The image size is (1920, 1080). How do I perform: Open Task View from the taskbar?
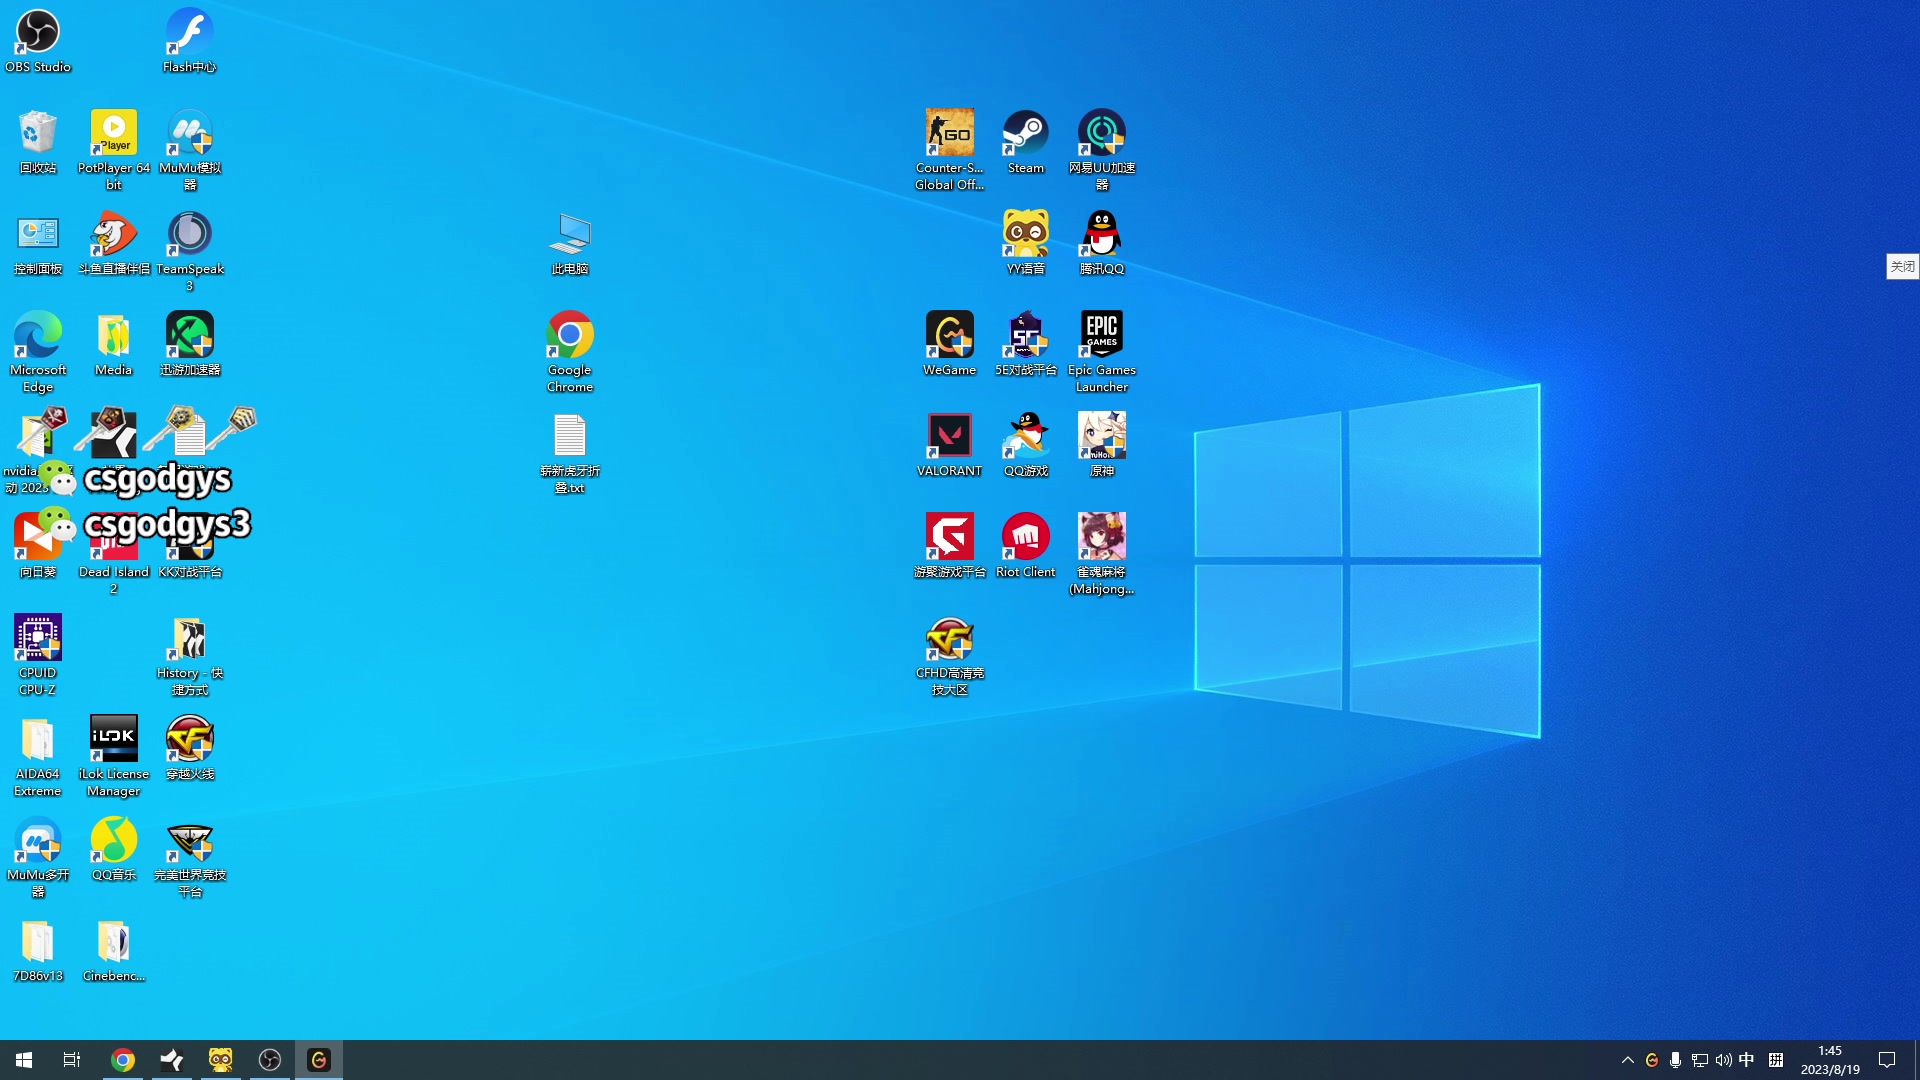72,1060
